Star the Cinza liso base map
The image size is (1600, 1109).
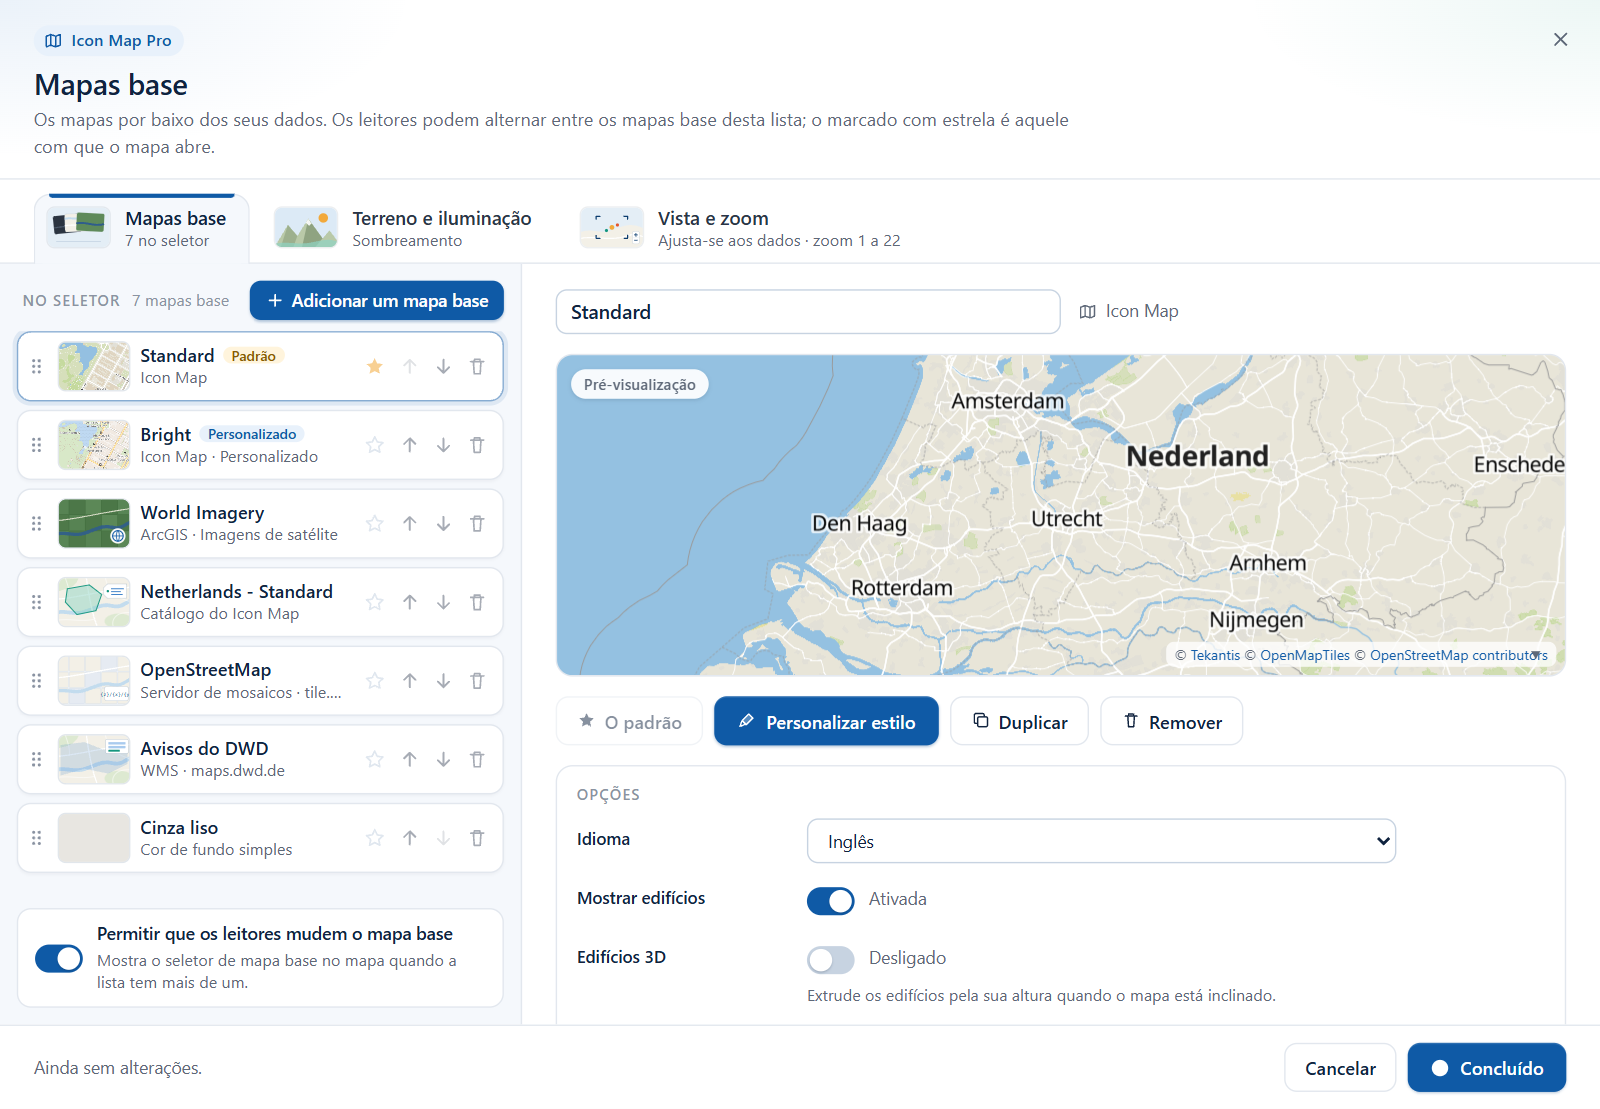pyautogui.click(x=375, y=838)
